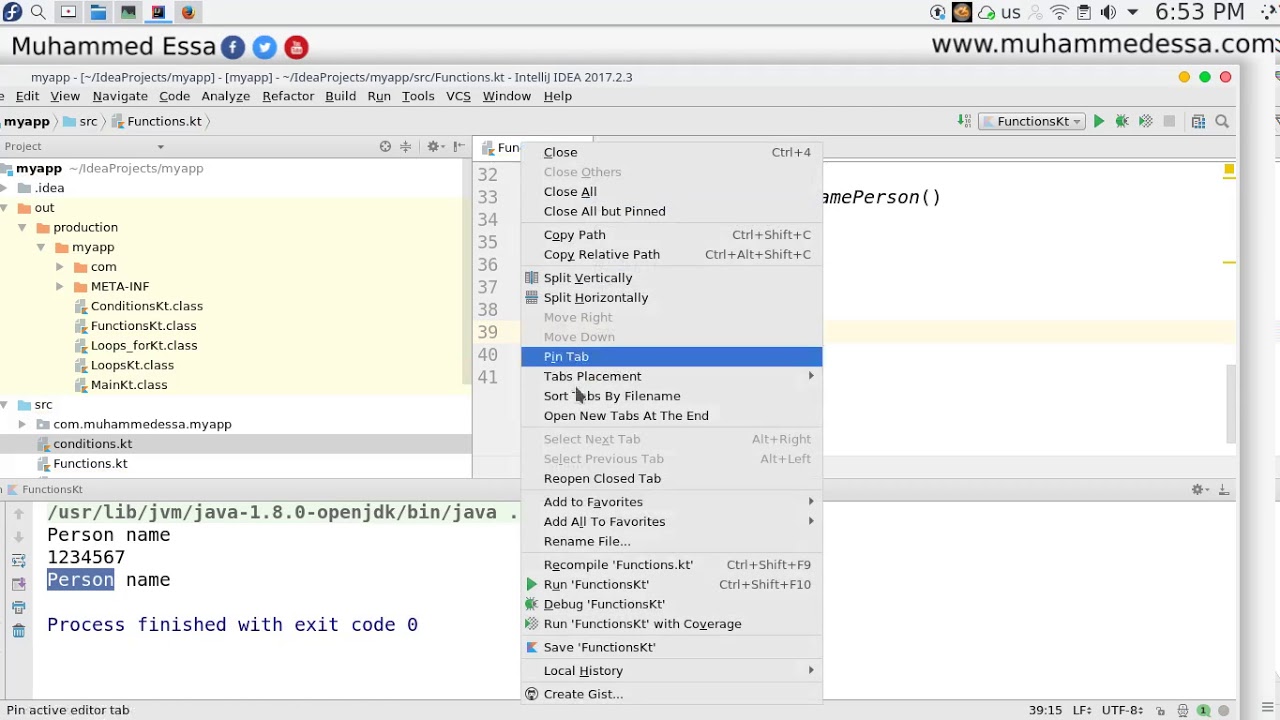Select Debug 'FunctionsKt' from context menu
The image size is (1280, 720).
click(671, 604)
